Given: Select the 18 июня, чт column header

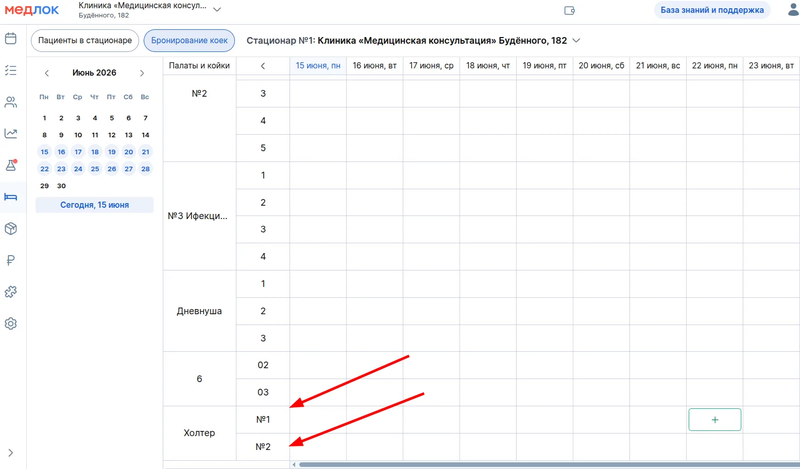Looking at the screenshot, I should 488,66.
